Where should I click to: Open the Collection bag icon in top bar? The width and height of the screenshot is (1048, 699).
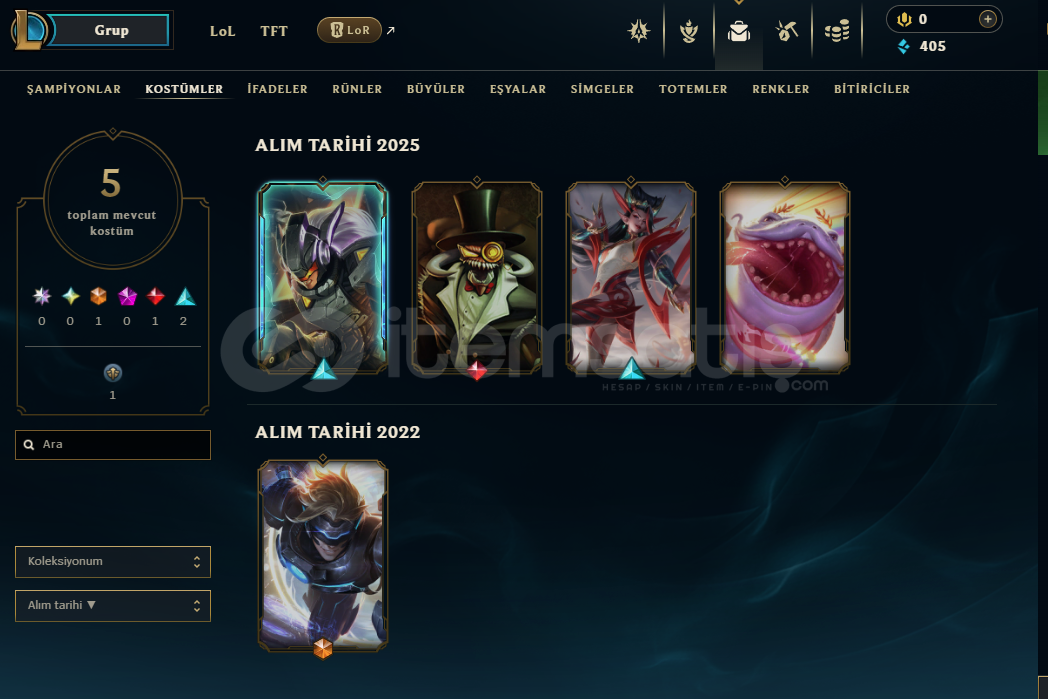click(x=739, y=31)
